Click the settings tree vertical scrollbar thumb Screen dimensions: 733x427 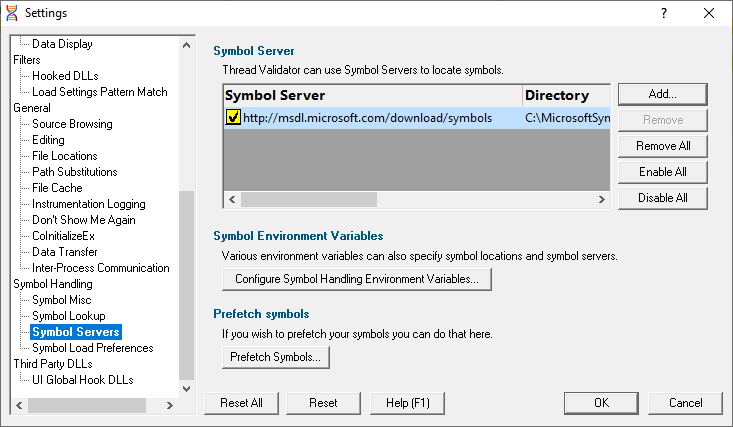click(187, 285)
